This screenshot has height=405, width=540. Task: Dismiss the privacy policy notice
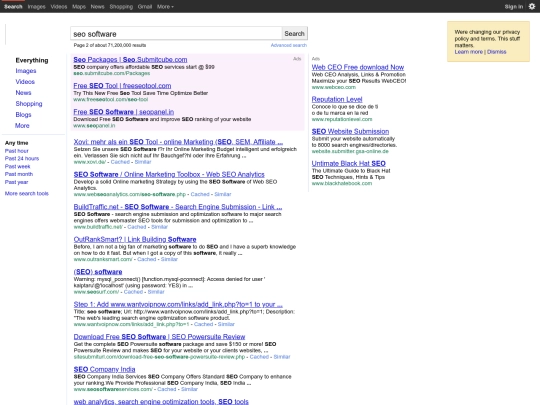[x=496, y=52]
